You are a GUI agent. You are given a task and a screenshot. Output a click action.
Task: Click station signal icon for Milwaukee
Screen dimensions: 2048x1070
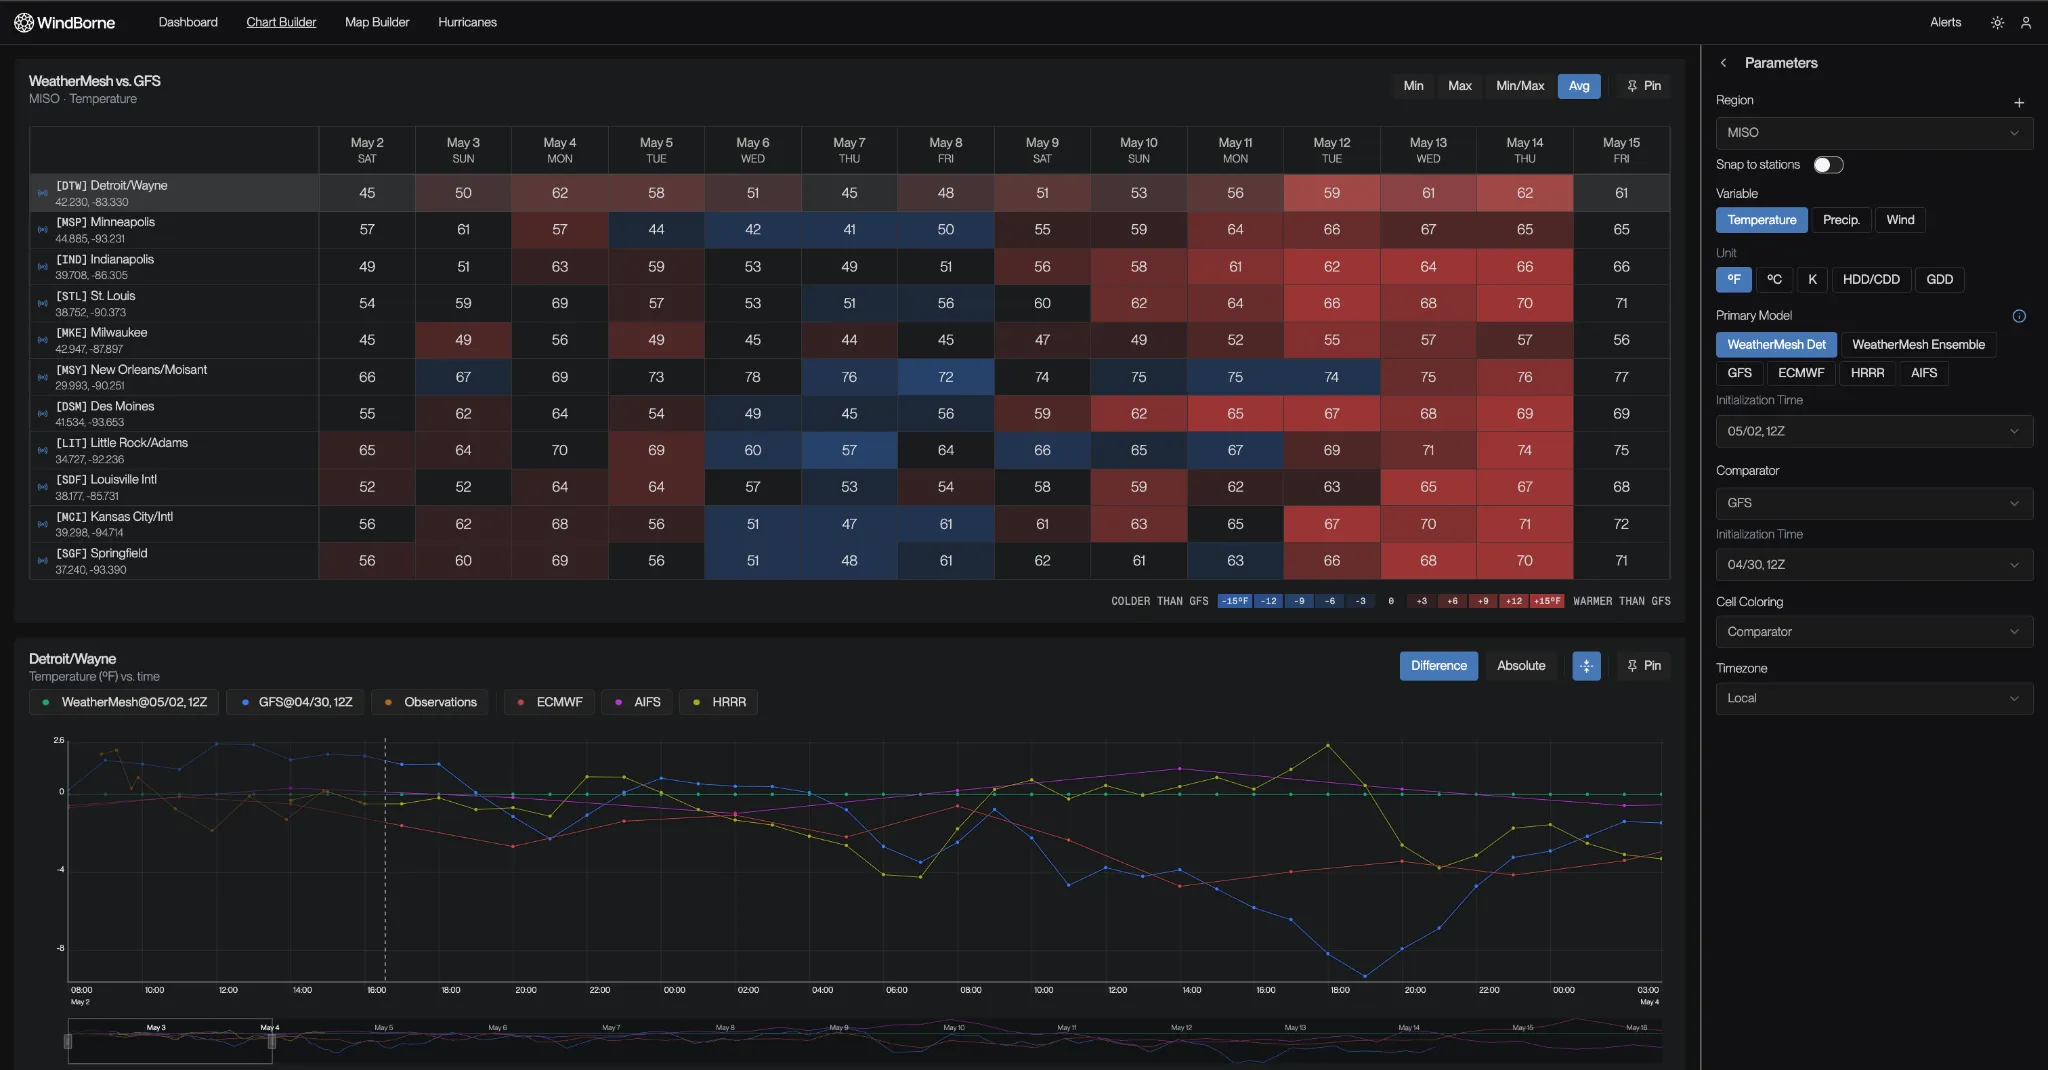(x=42, y=340)
